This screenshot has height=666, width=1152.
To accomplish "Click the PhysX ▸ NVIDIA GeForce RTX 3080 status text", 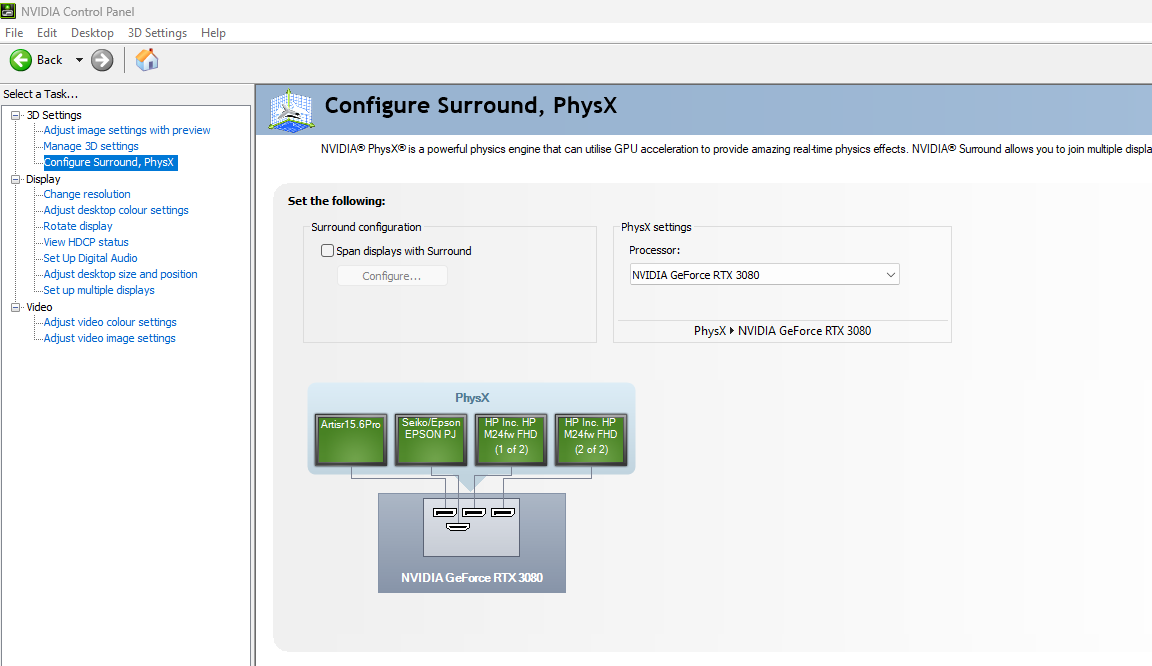I will (782, 331).
